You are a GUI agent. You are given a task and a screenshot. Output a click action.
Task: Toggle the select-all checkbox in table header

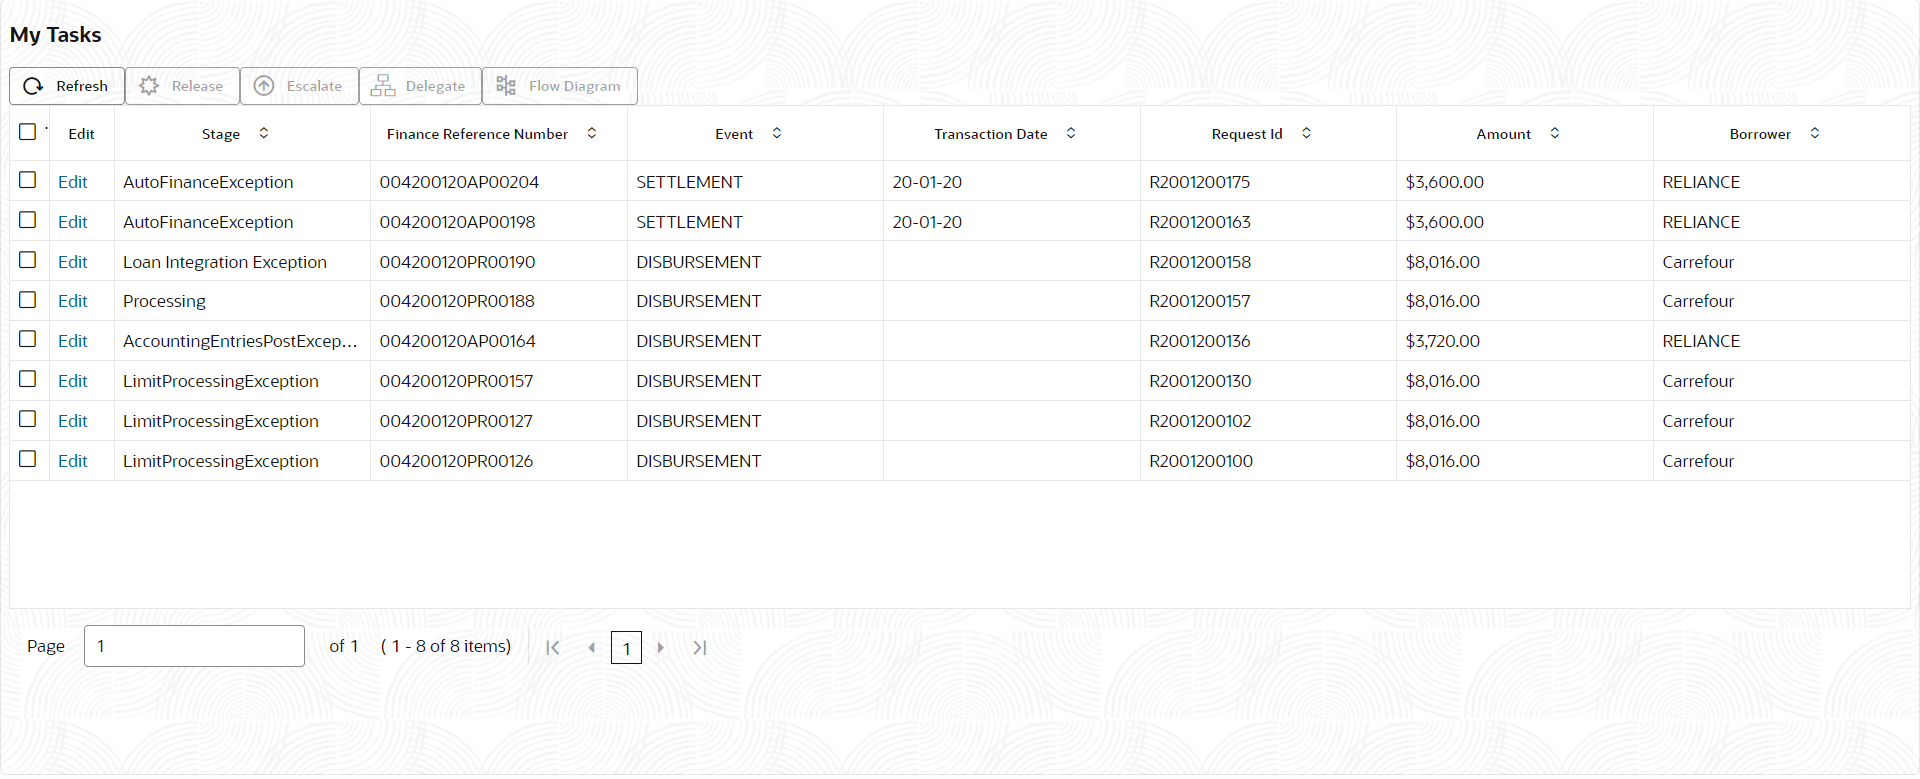click(x=28, y=132)
